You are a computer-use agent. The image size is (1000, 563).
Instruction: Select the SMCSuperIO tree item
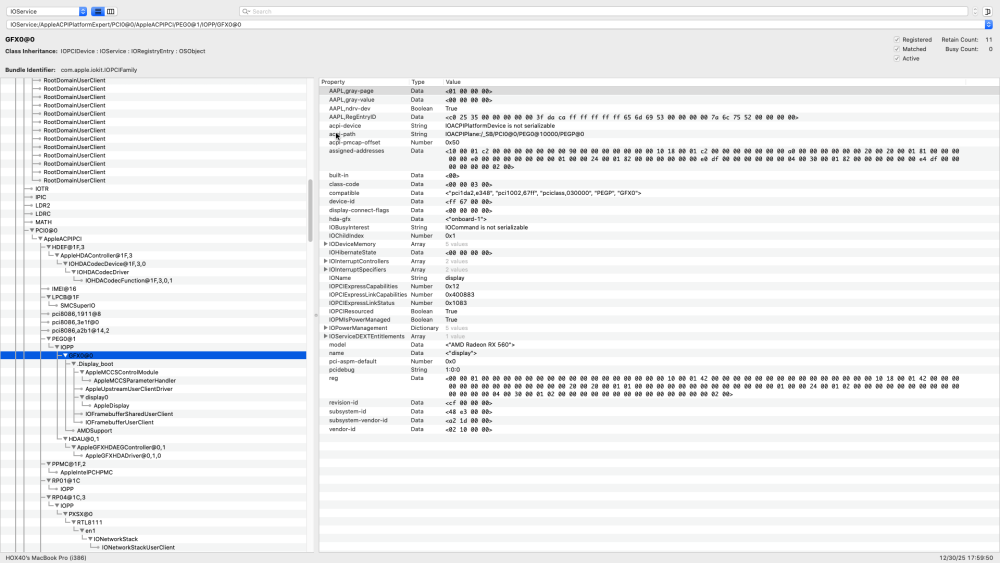click(77, 305)
